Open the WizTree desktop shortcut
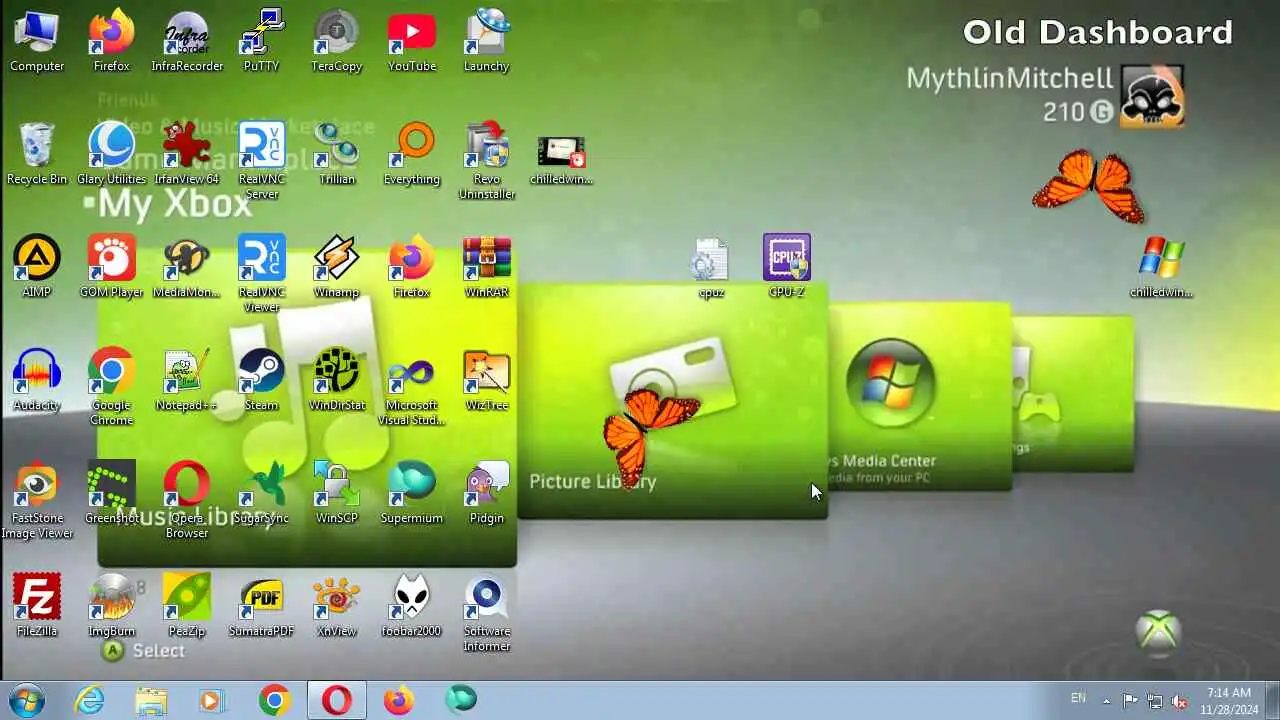The image size is (1280, 720). tap(487, 380)
